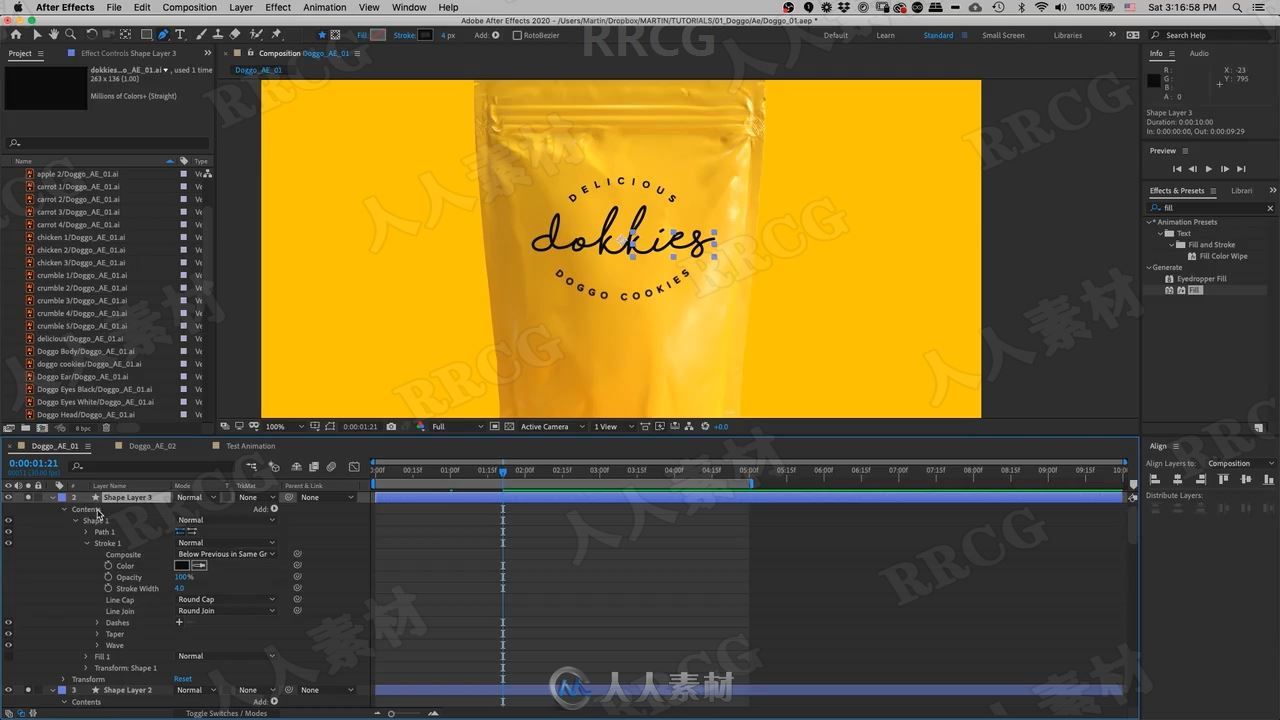The image size is (1280, 720).
Task: Click Stroke 1 Color black swatch
Action: pyautogui.click(x=183, y=566)
